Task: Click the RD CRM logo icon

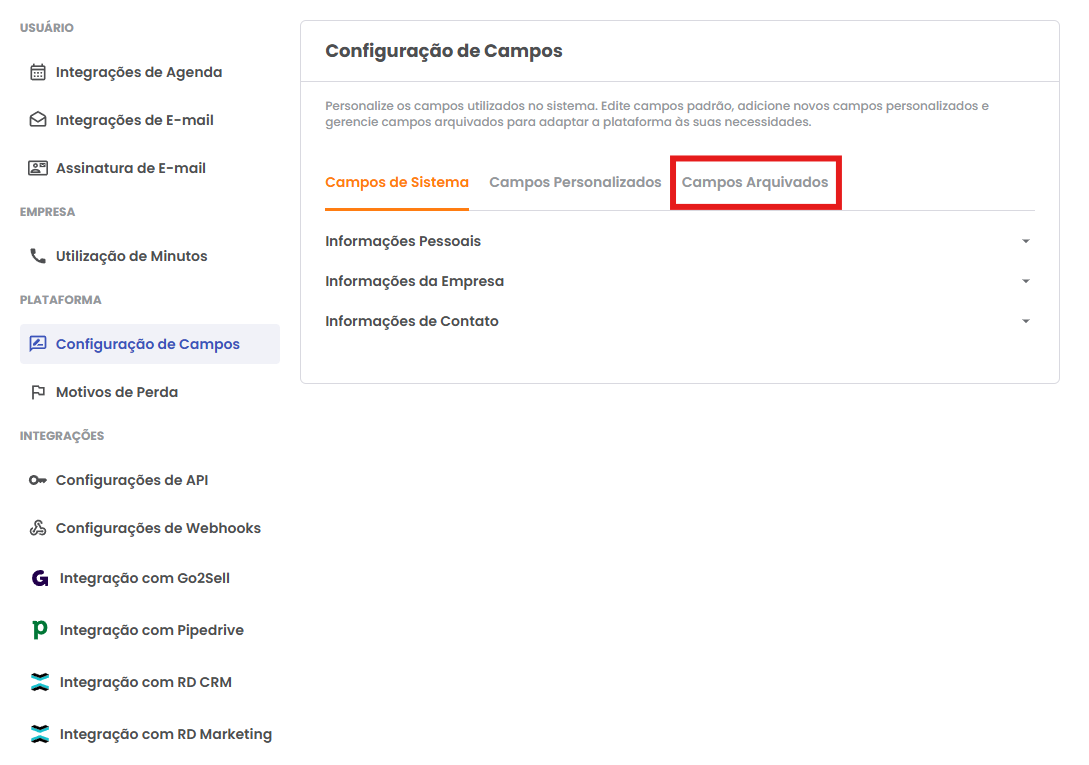Action: click(x=40, y=682)
